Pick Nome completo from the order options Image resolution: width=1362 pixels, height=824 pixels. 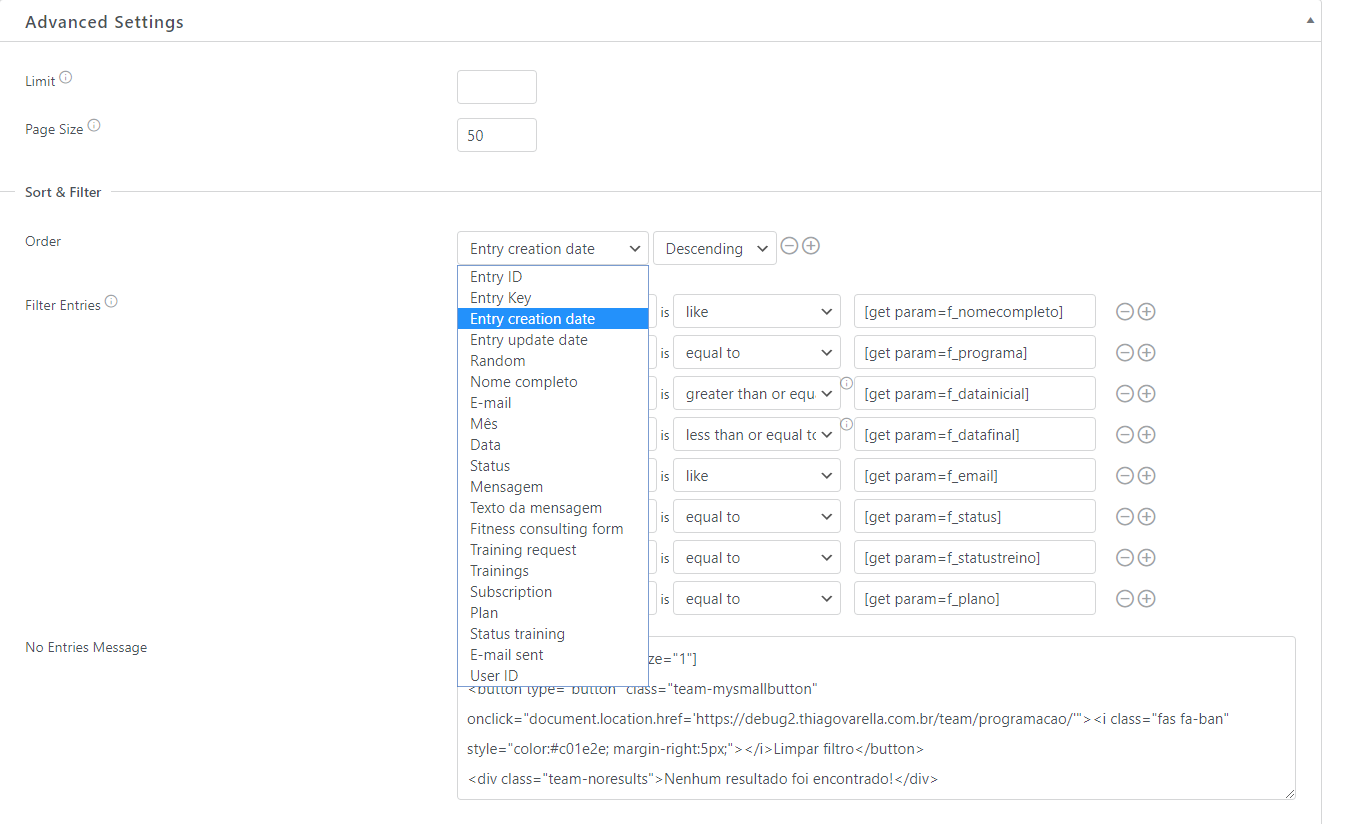coord(523,382)
